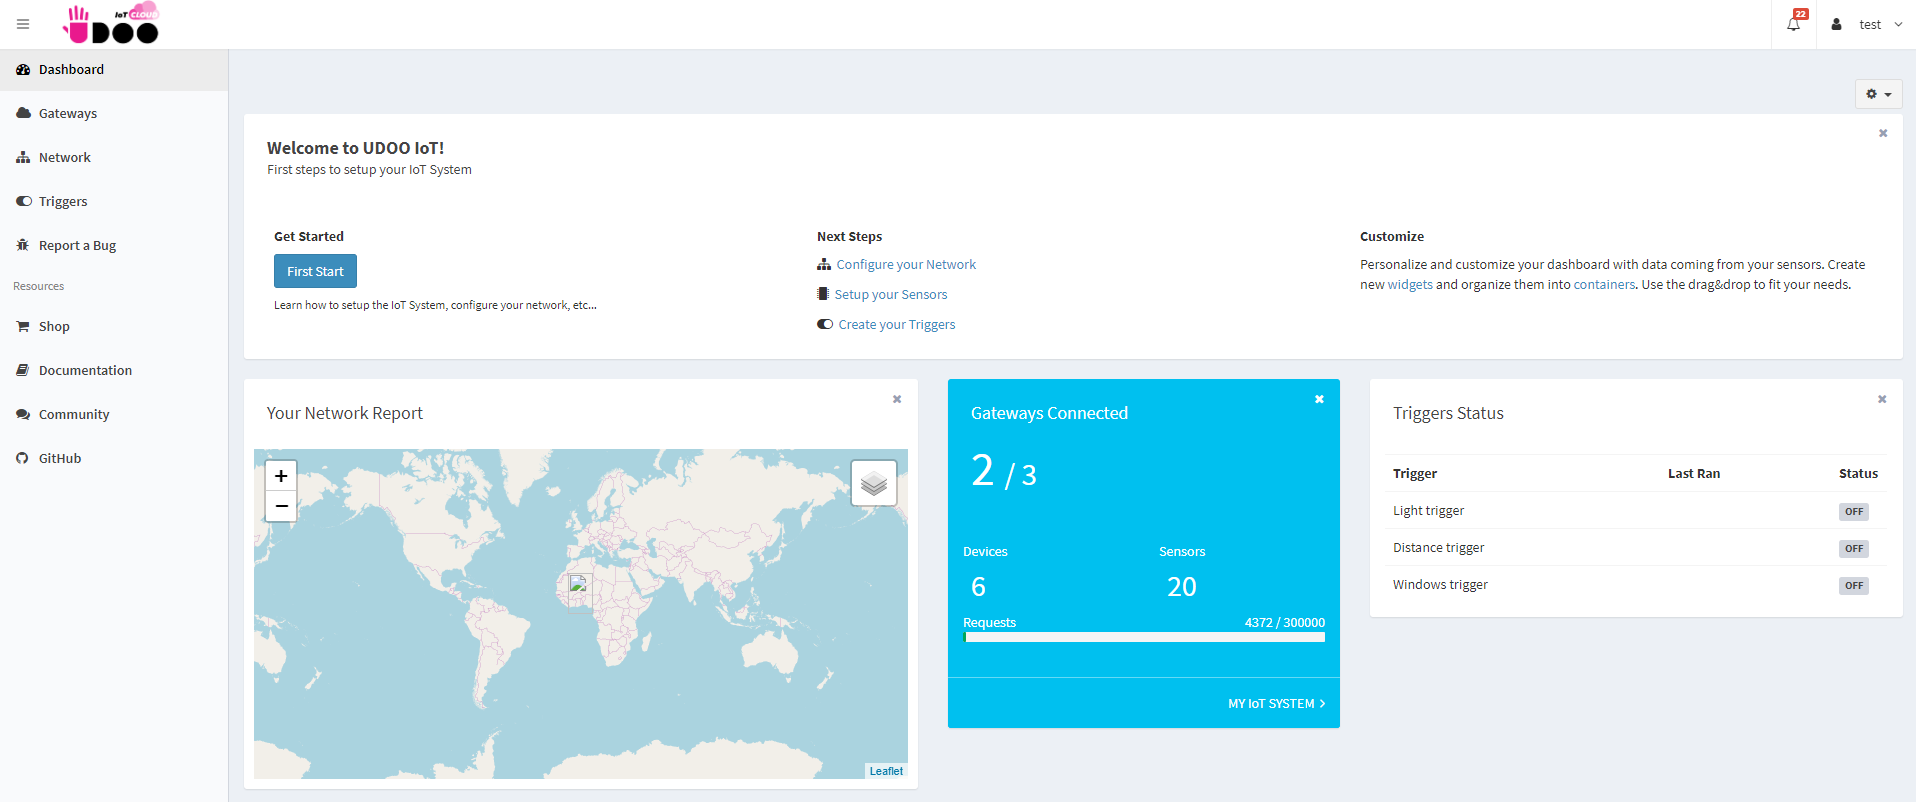Image resolution: width=1916 pixels, height=802 pixels.
Task: Toggle the Distance trigger OFF status
Action: (x=1854, y=548)
